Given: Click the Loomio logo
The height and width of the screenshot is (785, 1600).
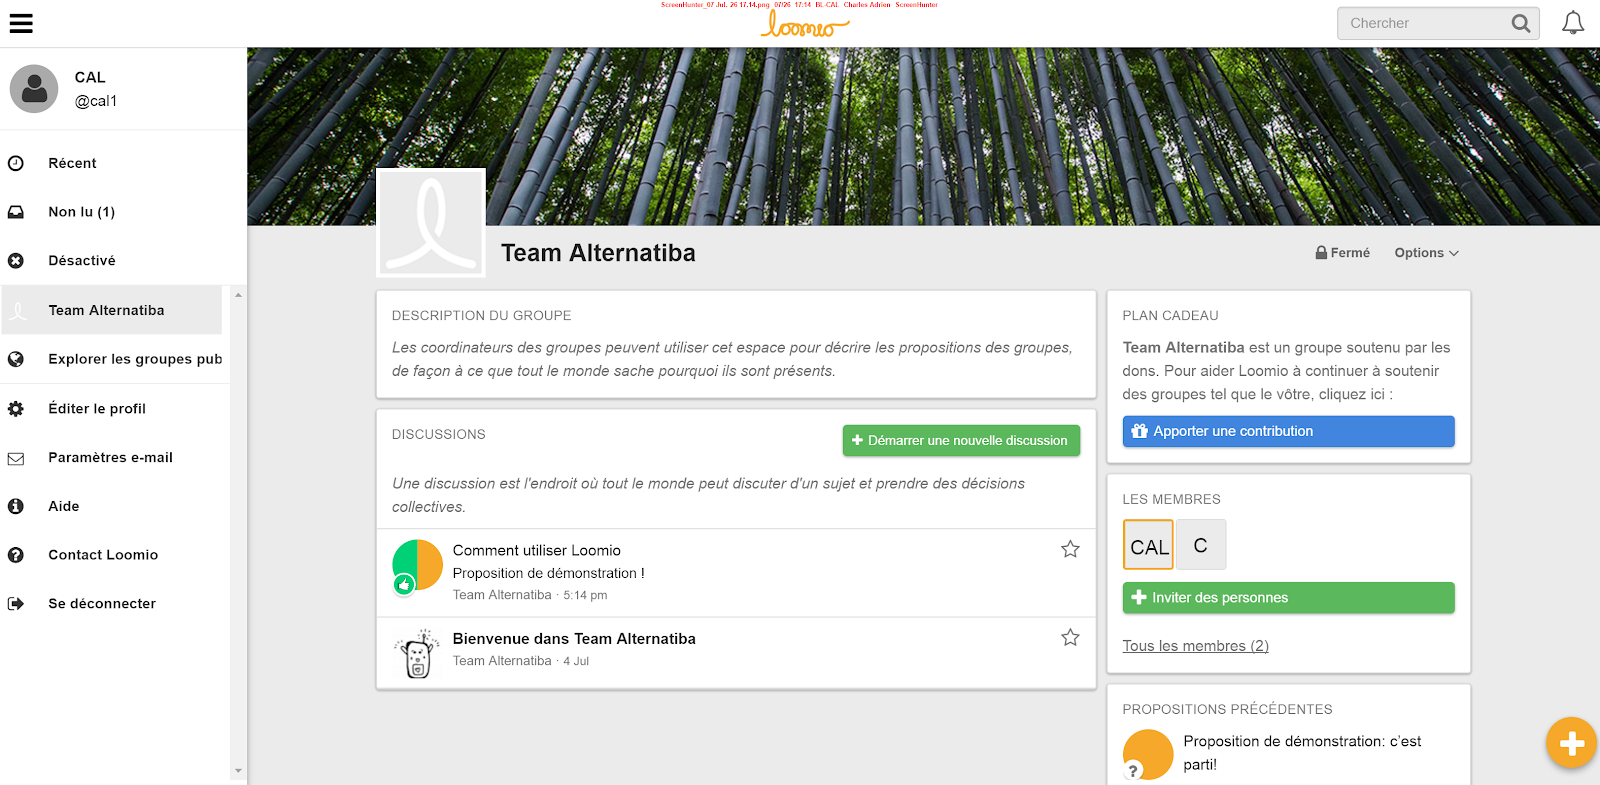Looking at the screenshot, I should (x=804, y=25).
